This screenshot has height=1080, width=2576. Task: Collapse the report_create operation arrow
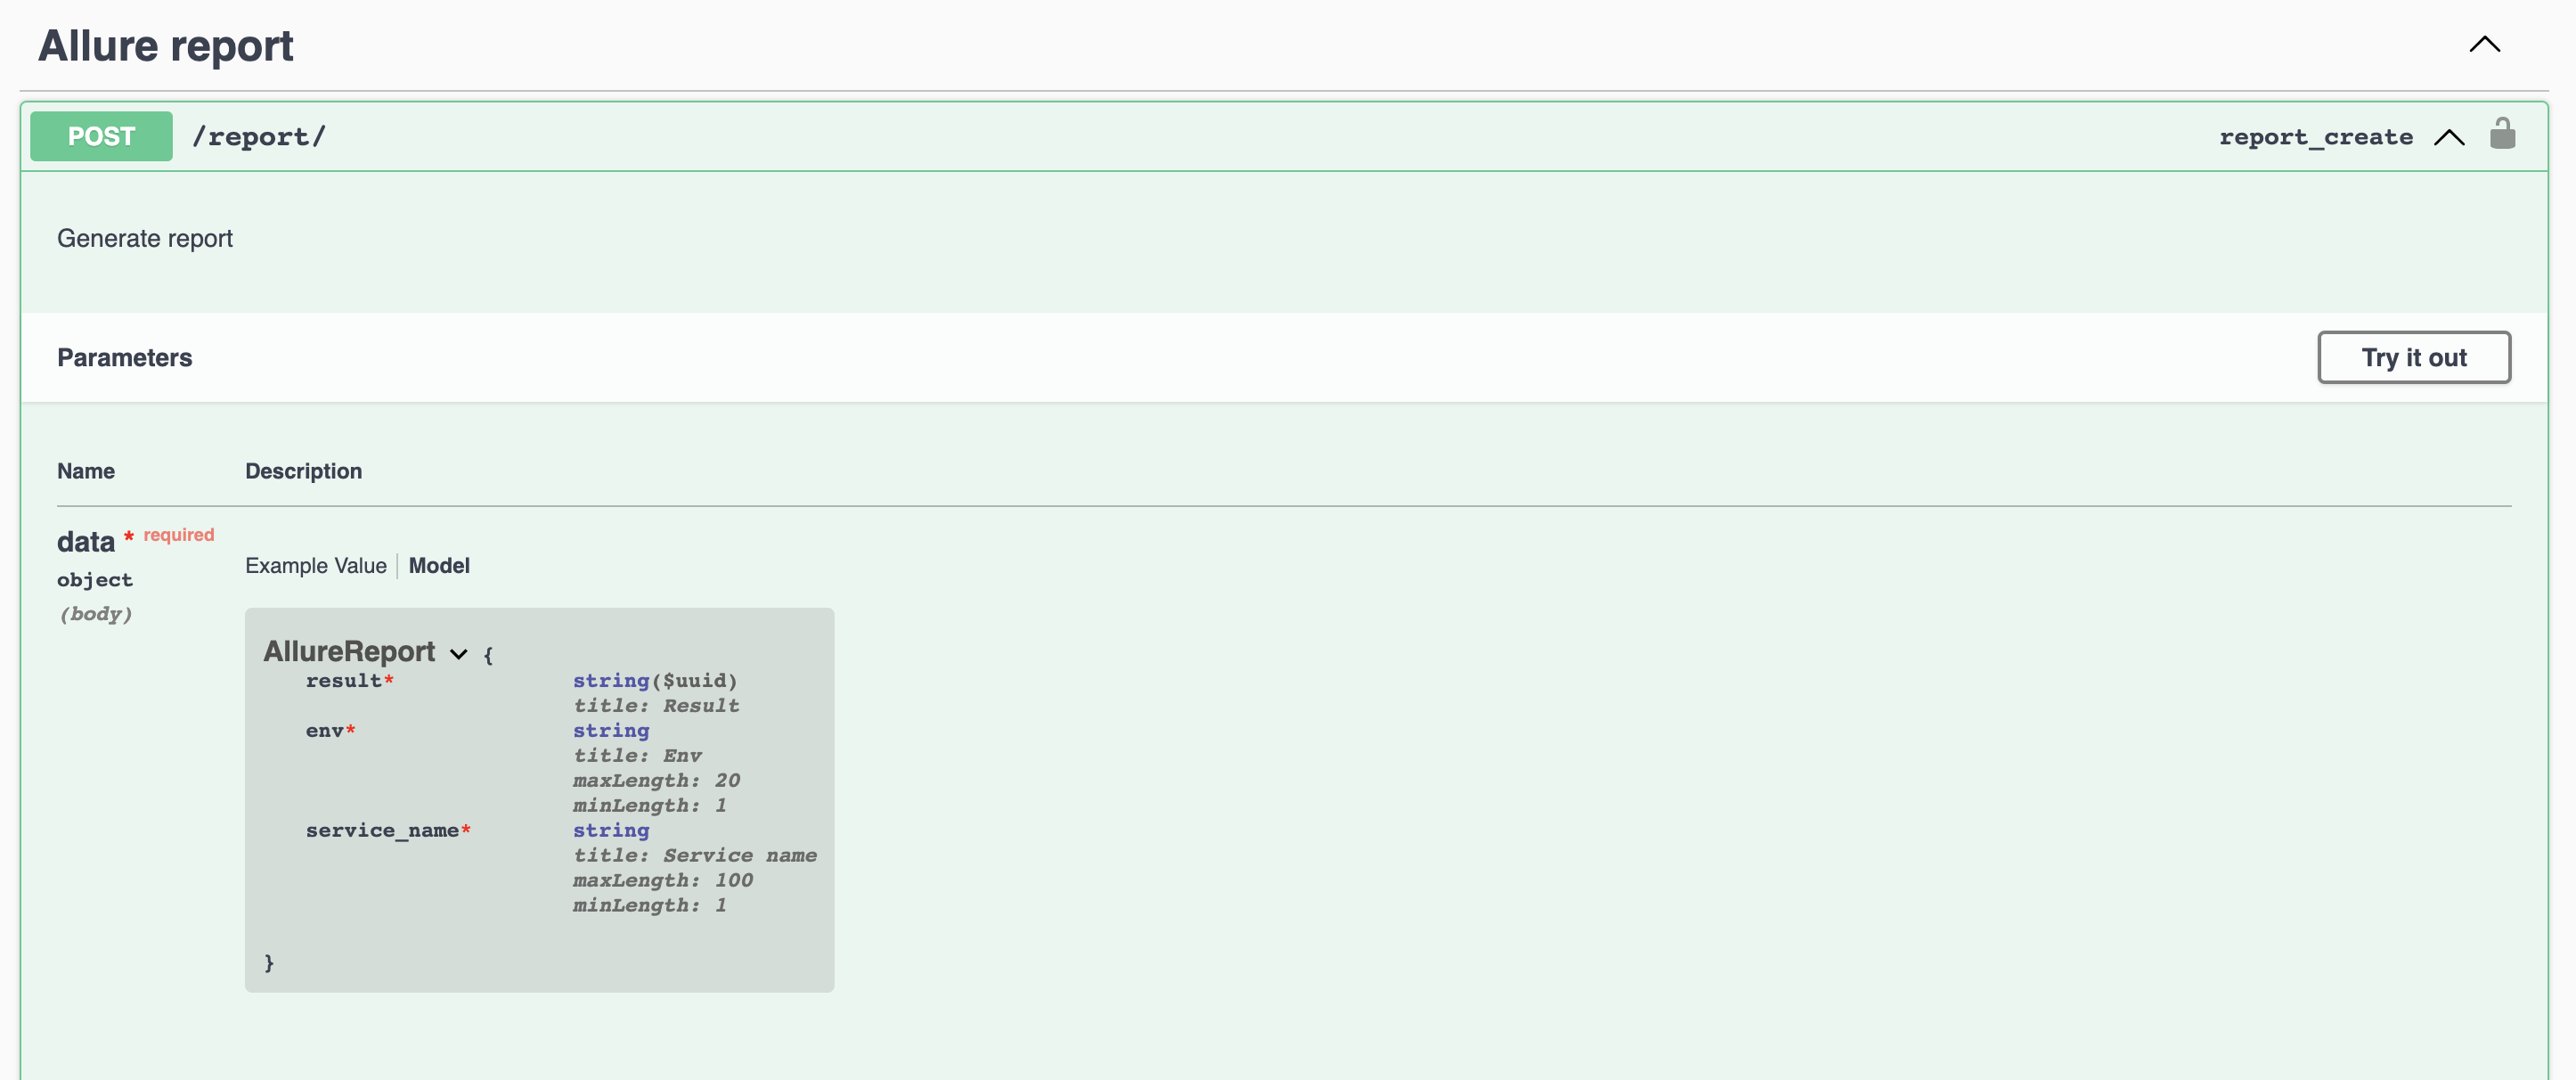pyautogui.click(x=2448, y=137)
